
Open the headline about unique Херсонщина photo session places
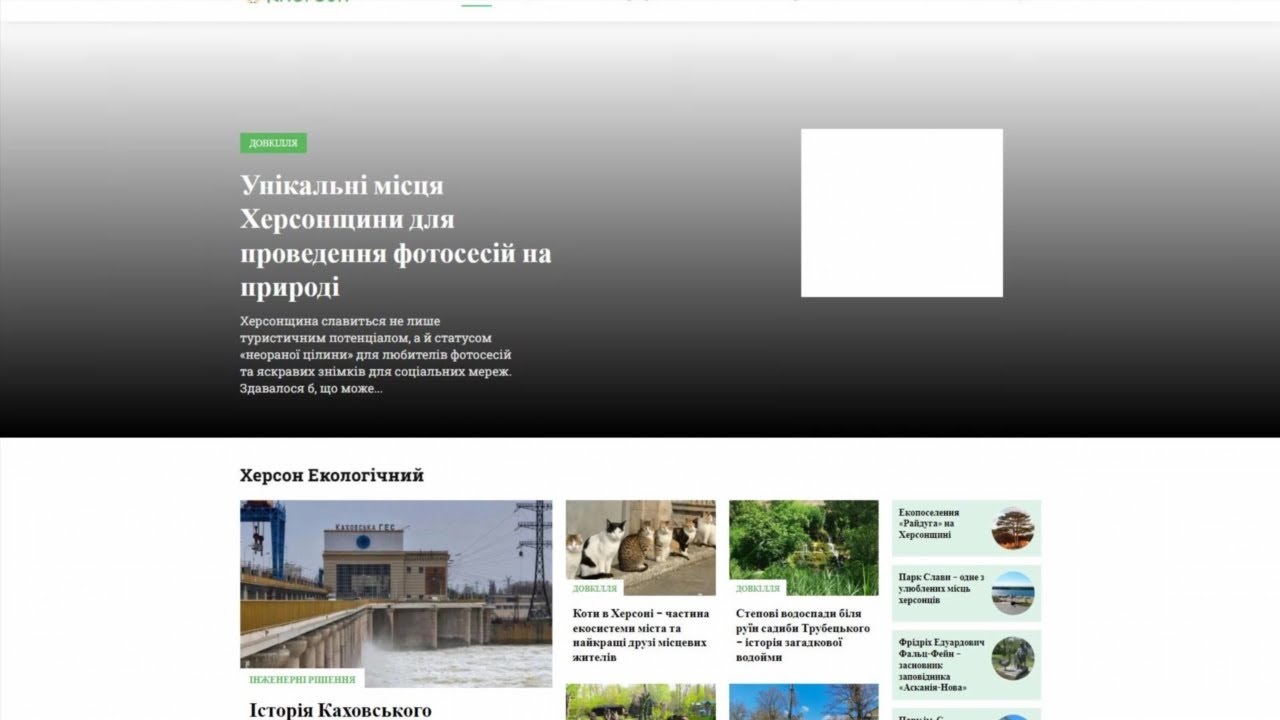(395, 236)
